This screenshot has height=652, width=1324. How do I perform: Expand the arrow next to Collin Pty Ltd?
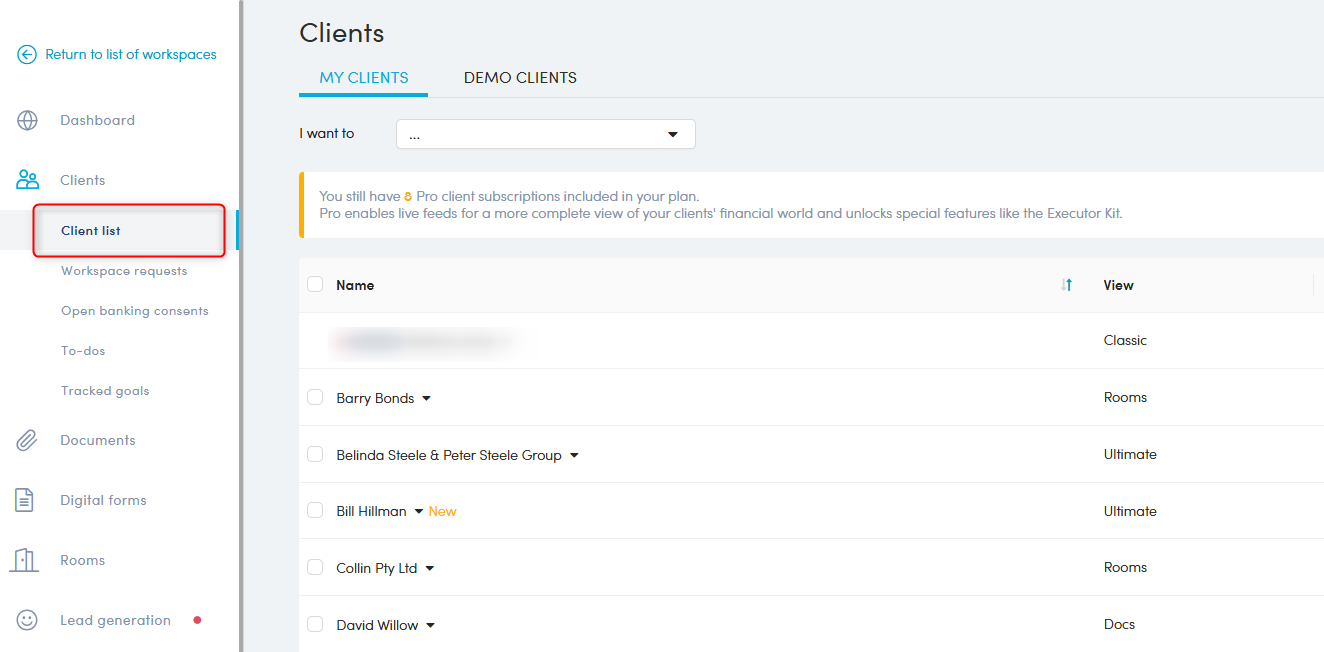point(430,568)
